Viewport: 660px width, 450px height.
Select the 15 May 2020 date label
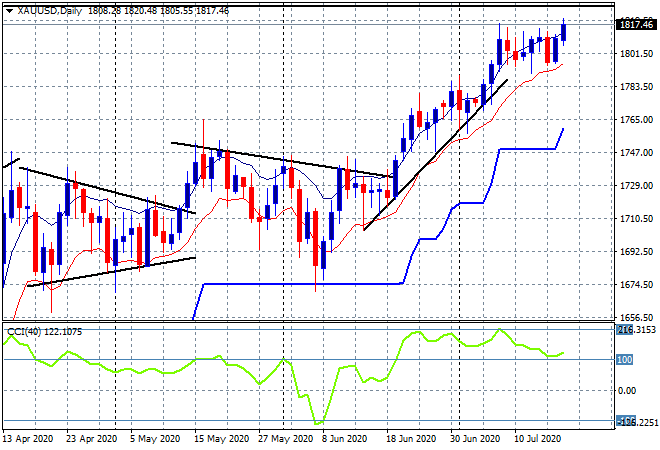[222, 439]
